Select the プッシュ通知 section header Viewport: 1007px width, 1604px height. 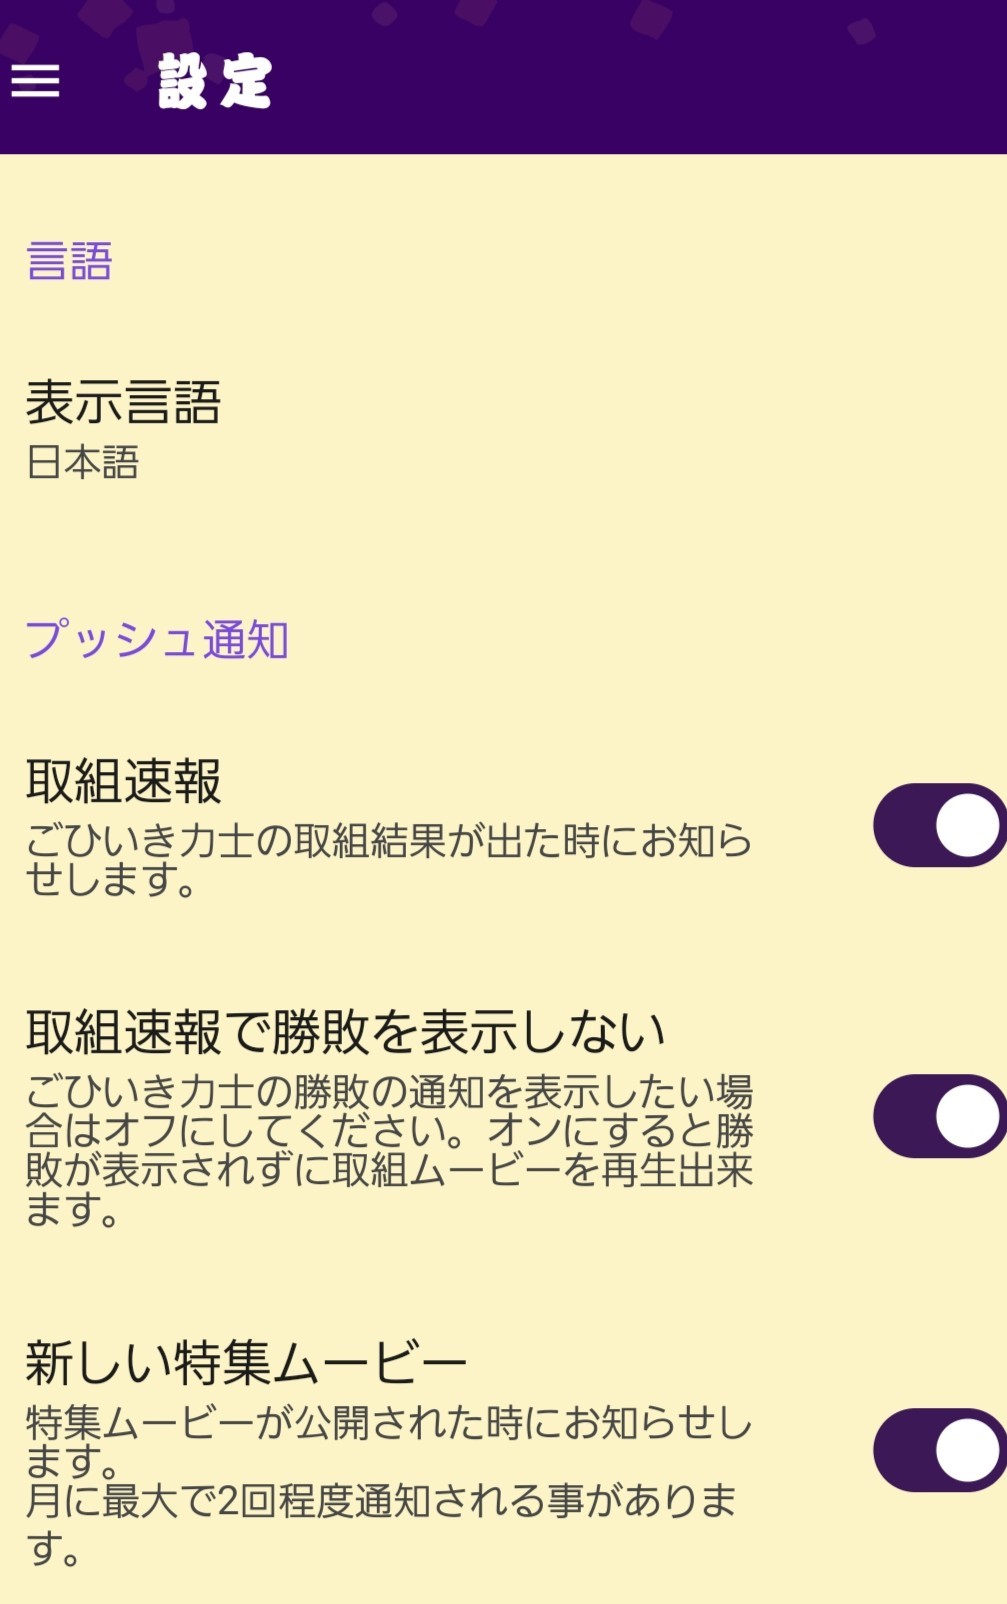click(157, 640)
